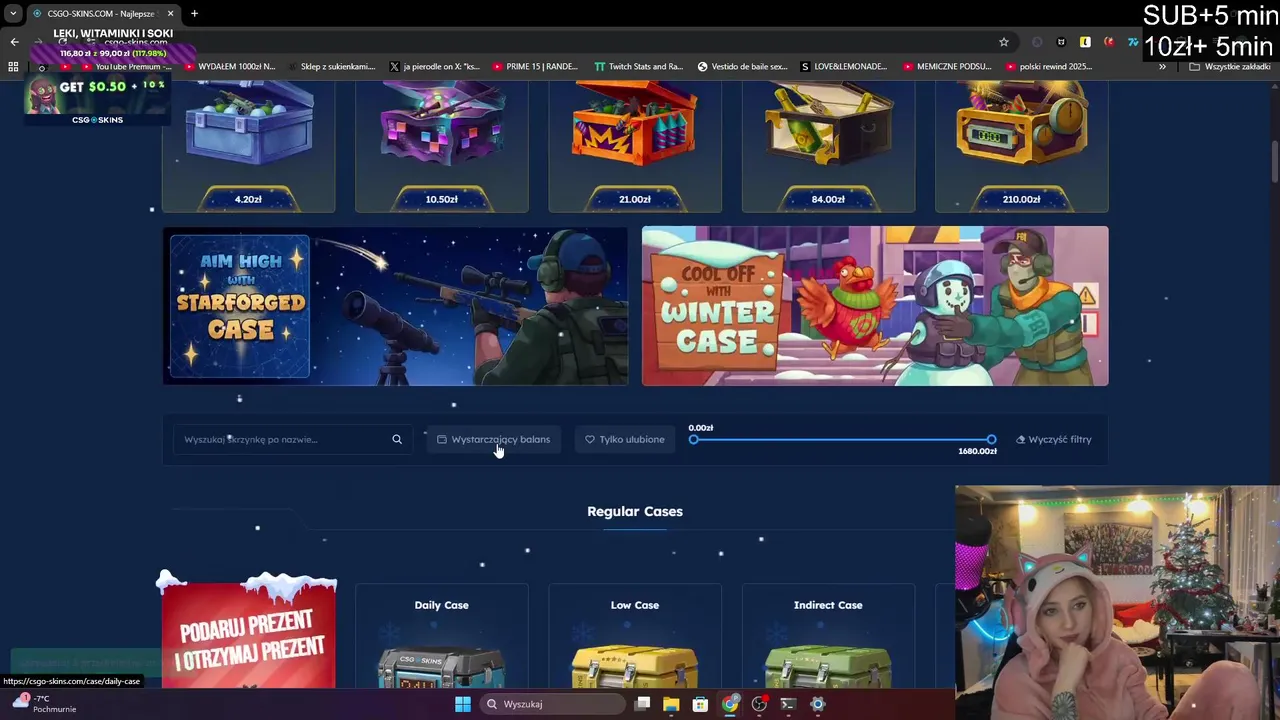Open the WYDAŁEM 1000zł bookmark
1280x720 pixels.
click(229, 66)
